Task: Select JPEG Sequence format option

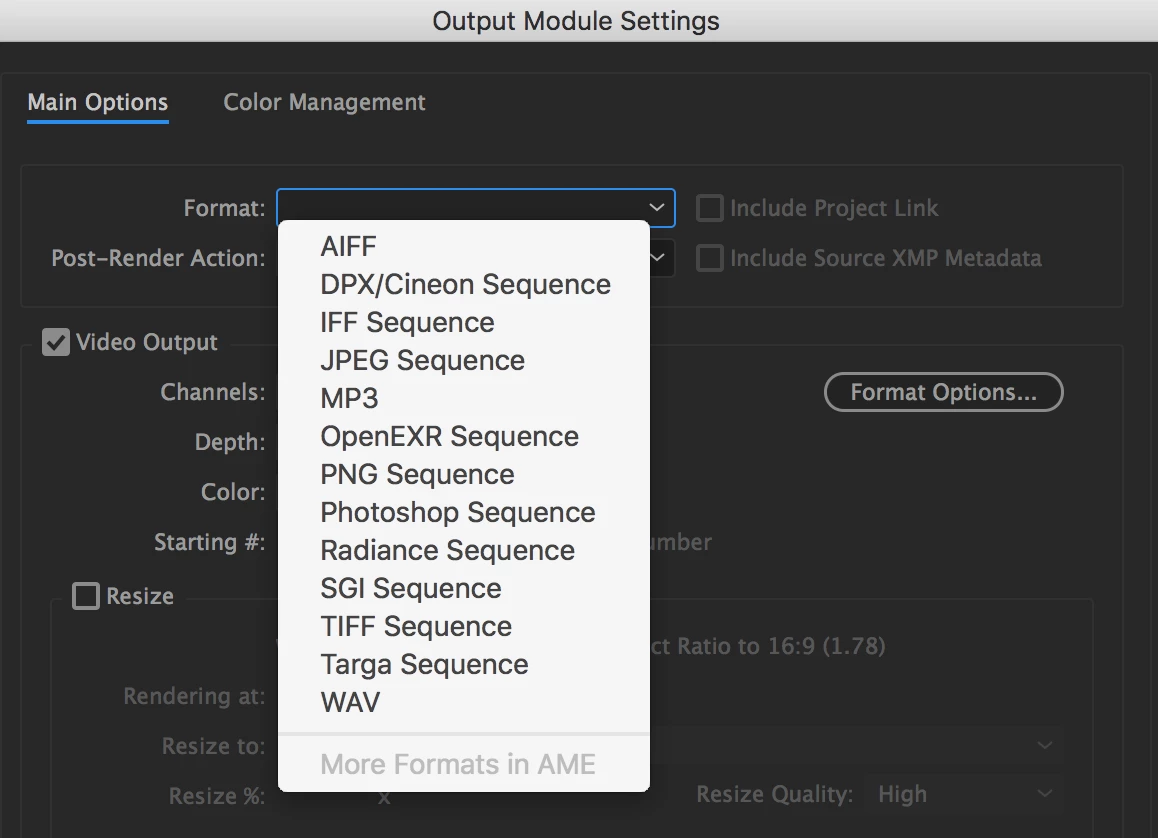Action: pyautogui.click(x=422, y=360)
